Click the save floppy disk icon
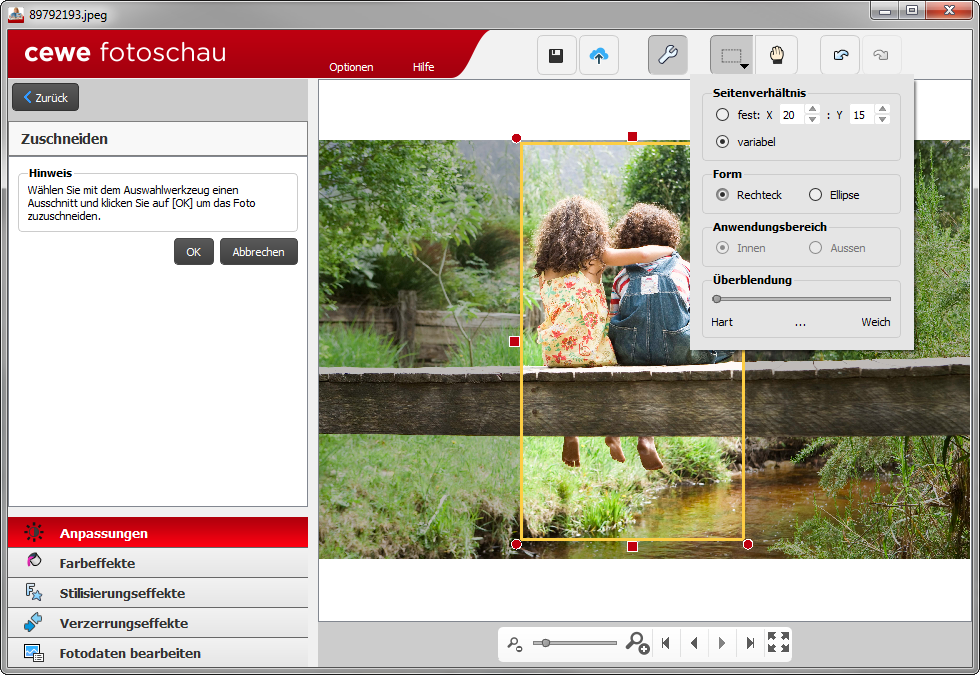Viewport: 980px width, 675px height. click(556, 56)
